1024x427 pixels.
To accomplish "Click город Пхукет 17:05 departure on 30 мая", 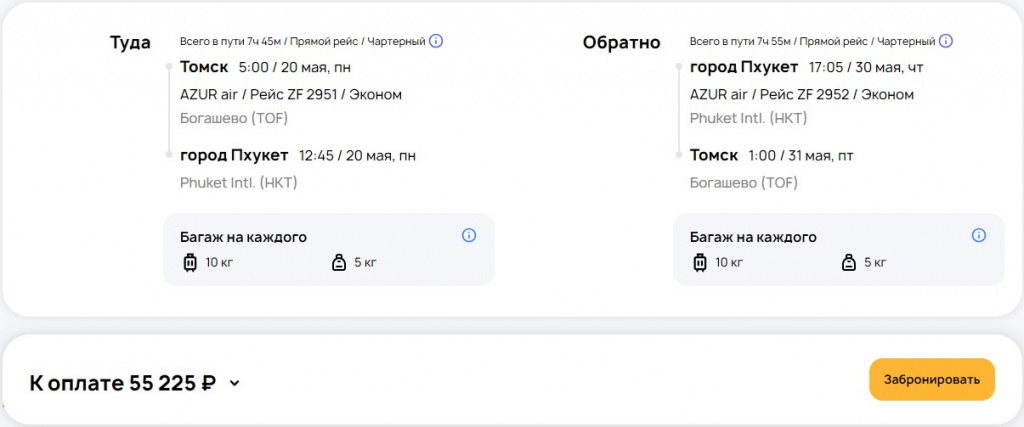I will click(x=796, y=68).
